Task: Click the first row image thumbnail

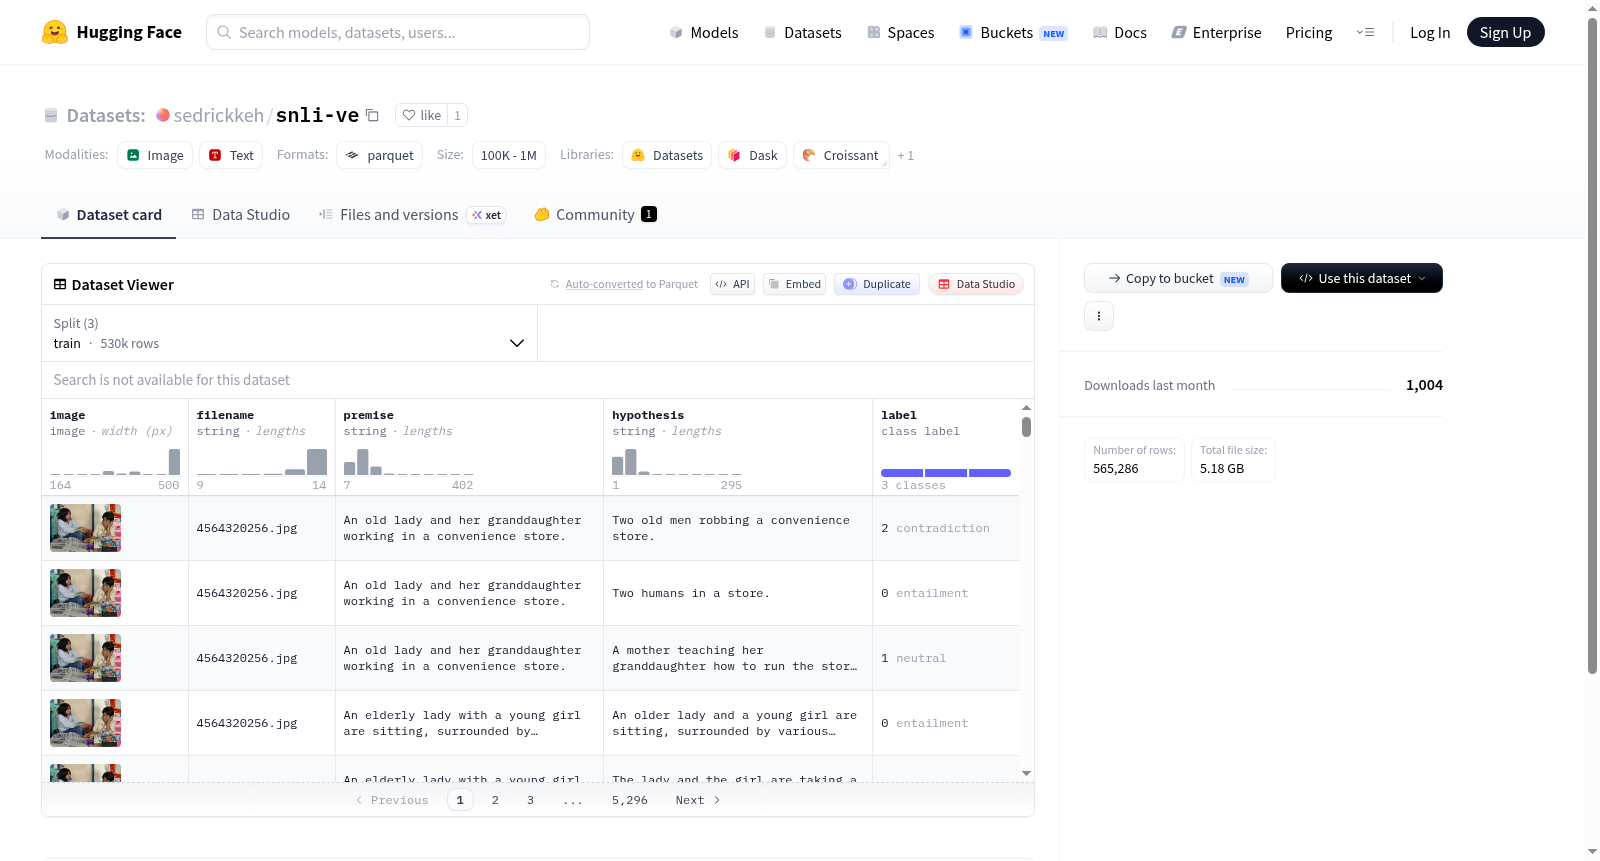Action: (x=85, y=528)
